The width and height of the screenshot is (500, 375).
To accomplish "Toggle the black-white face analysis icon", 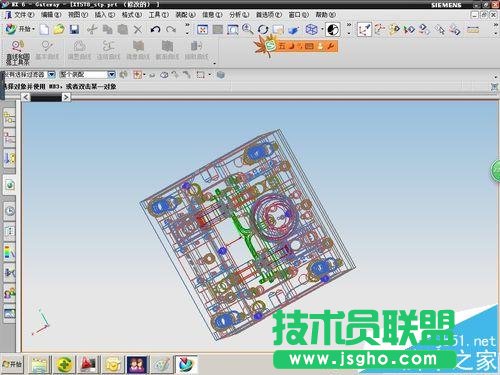I will coord(333,30).
